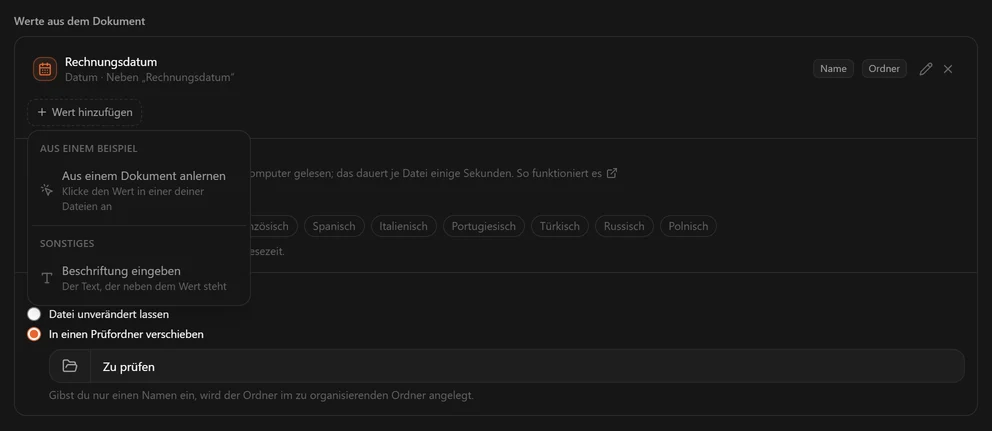Click the Name tag button
Image resolution: width=992 pixels, height=431 pixels.
[833, 68]
